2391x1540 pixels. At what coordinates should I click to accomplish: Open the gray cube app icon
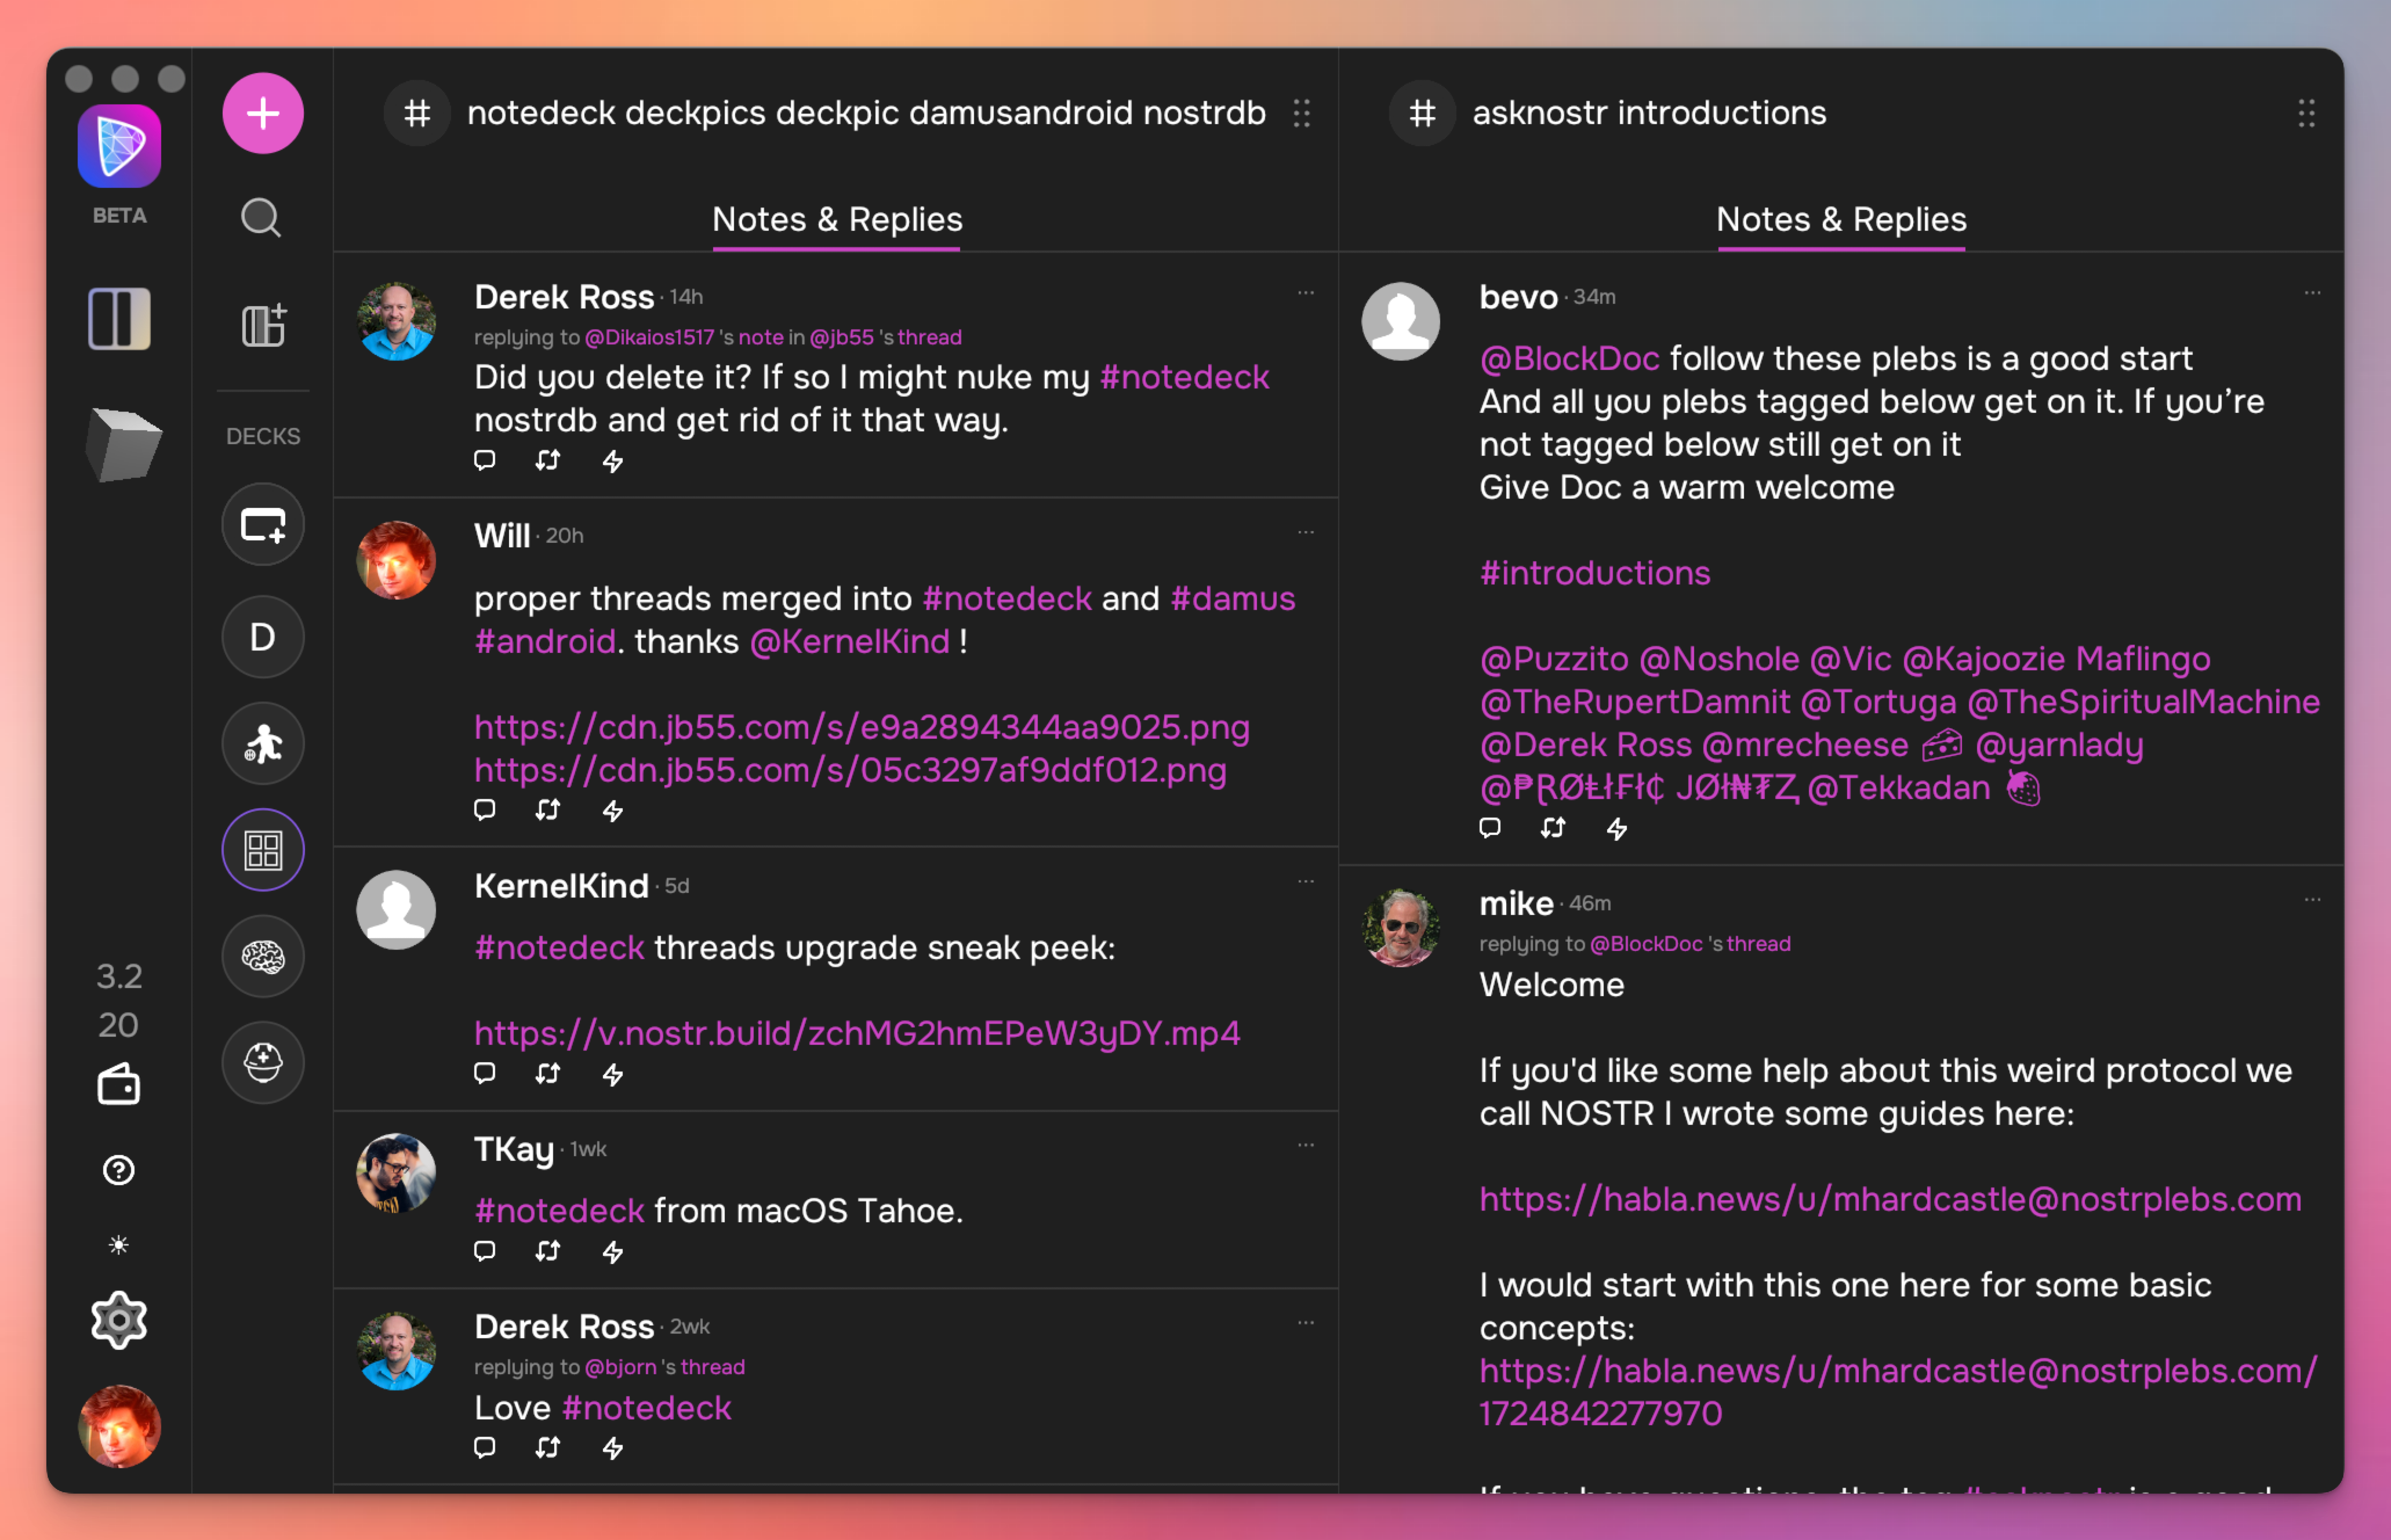coord(123,444)
